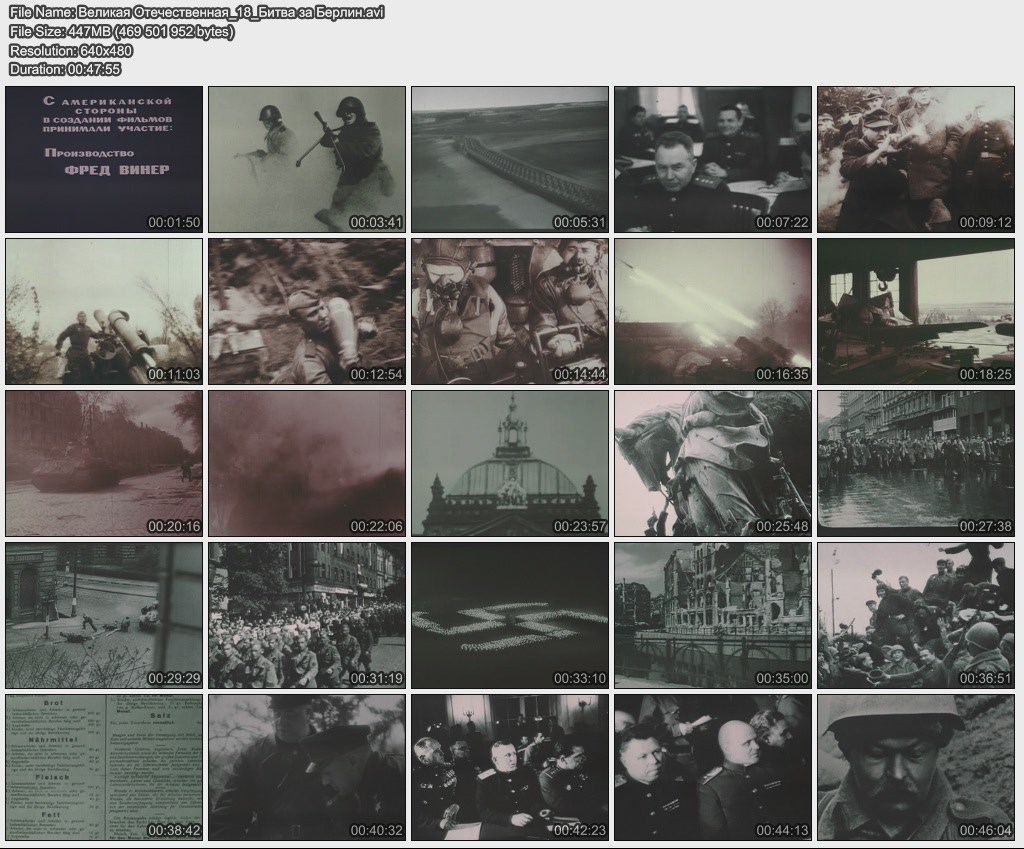Screen dimensions: 1024x849
Task: Open the ruined building frame at 00:35:00
Action: coord(713,615)
